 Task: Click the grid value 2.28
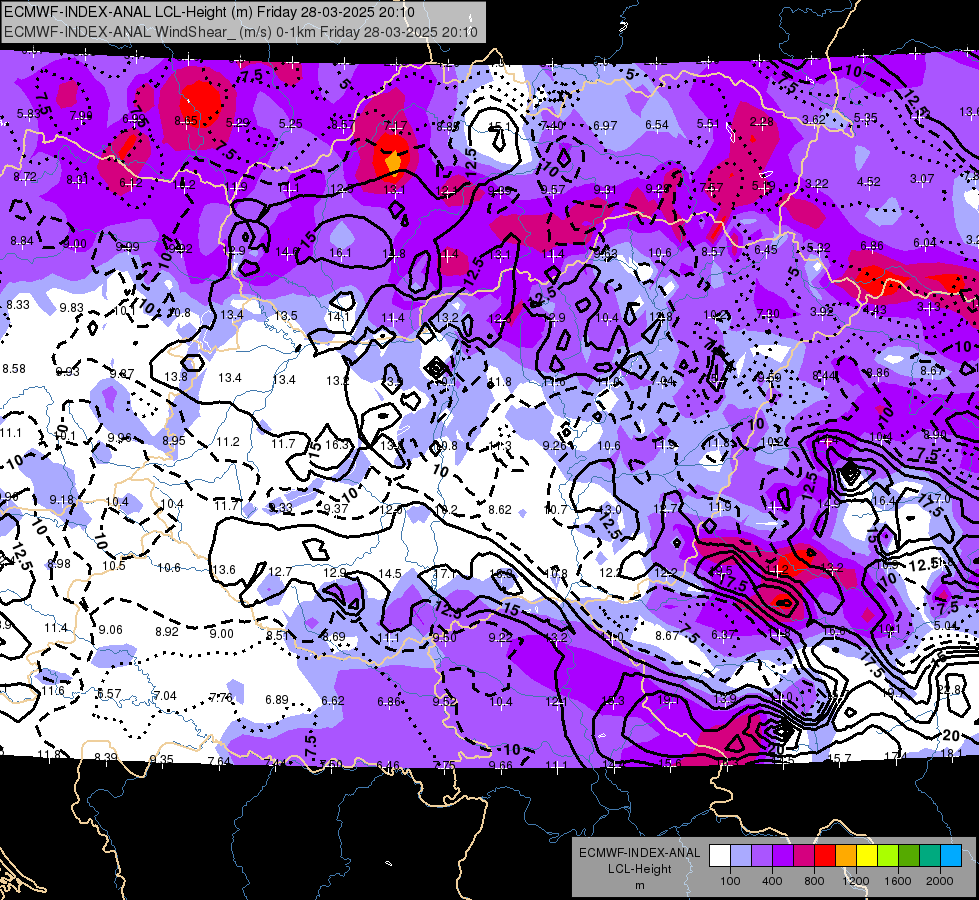(762, 122)
